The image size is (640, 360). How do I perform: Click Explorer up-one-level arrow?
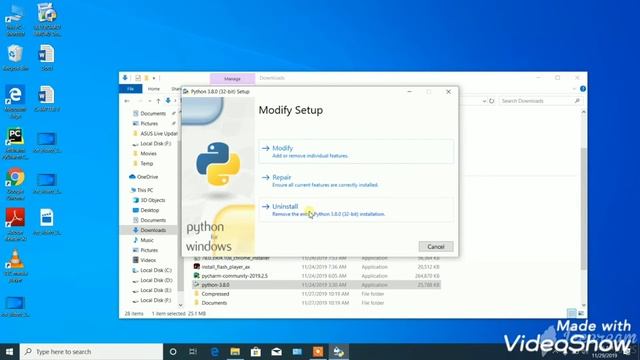(158, 101)
